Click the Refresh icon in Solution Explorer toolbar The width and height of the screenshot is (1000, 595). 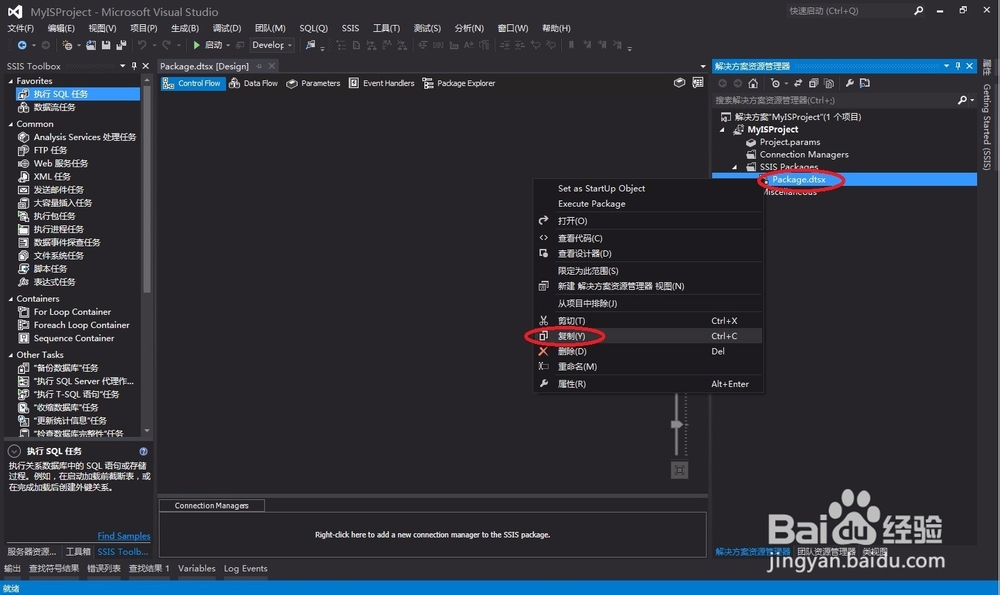(x=798, y=83)
